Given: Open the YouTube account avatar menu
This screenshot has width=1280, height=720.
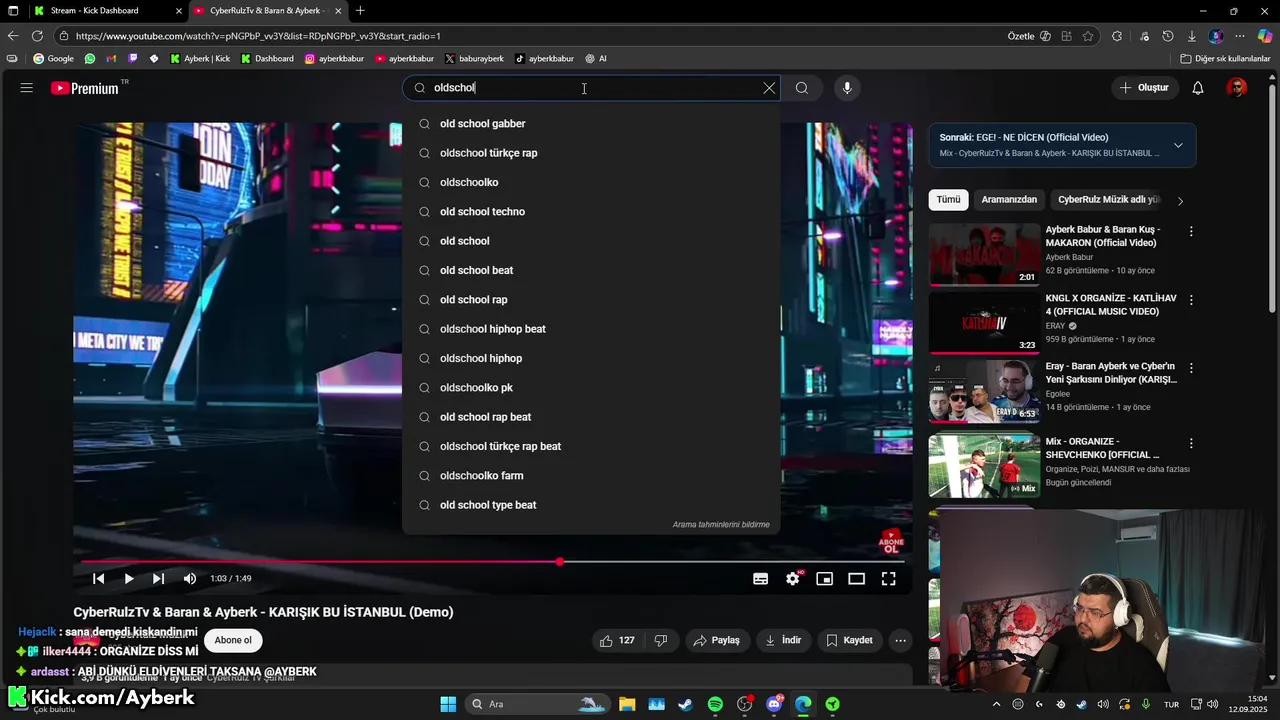Looking at the screenshot, I should point(1237,88).
